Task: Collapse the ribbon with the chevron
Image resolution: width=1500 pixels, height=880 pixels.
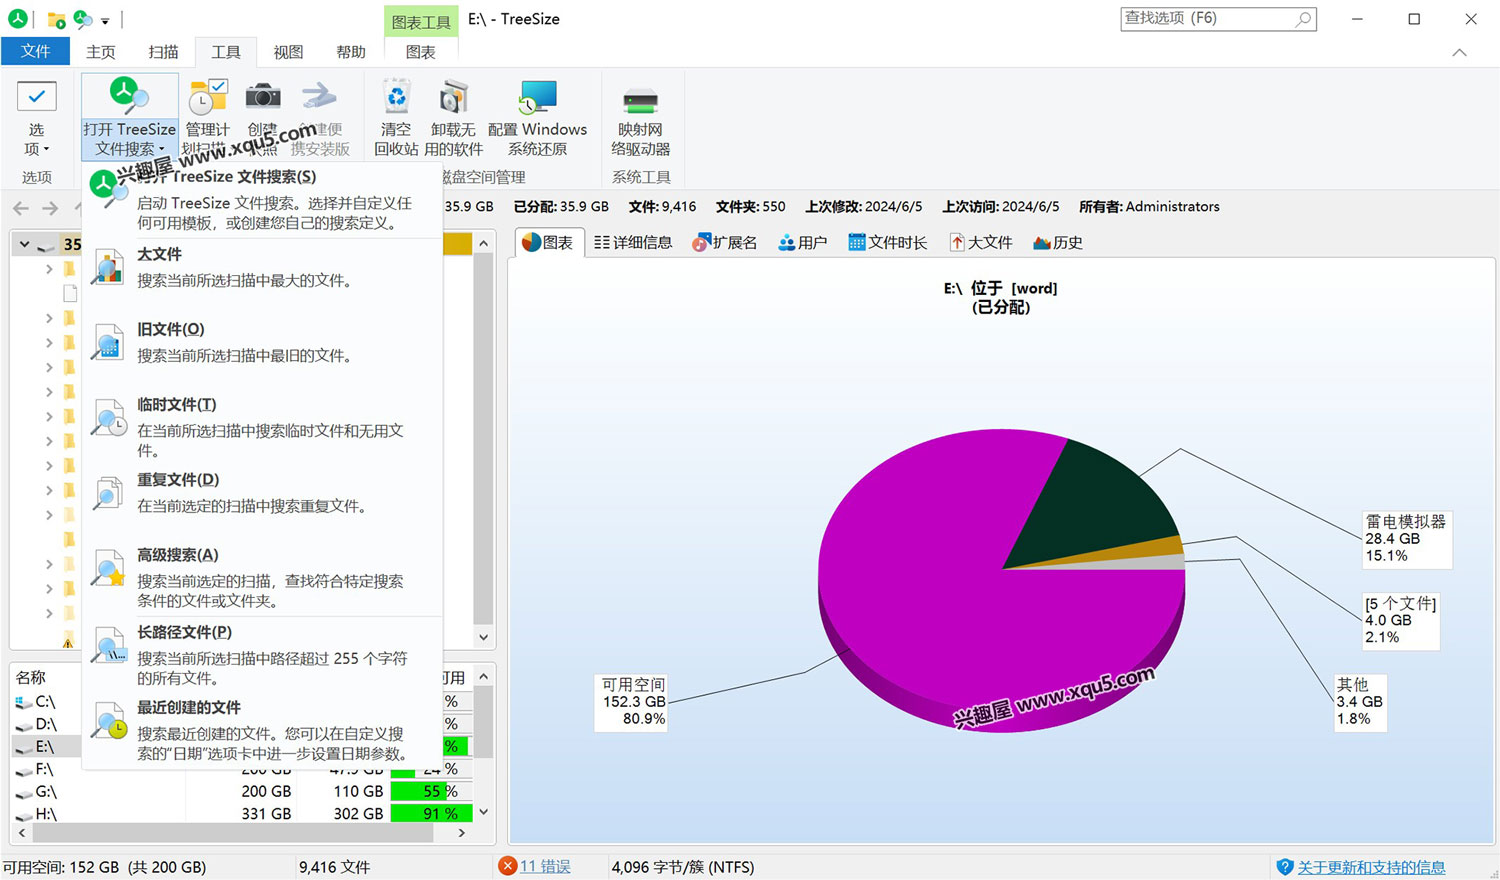Action: (1459, 52)
